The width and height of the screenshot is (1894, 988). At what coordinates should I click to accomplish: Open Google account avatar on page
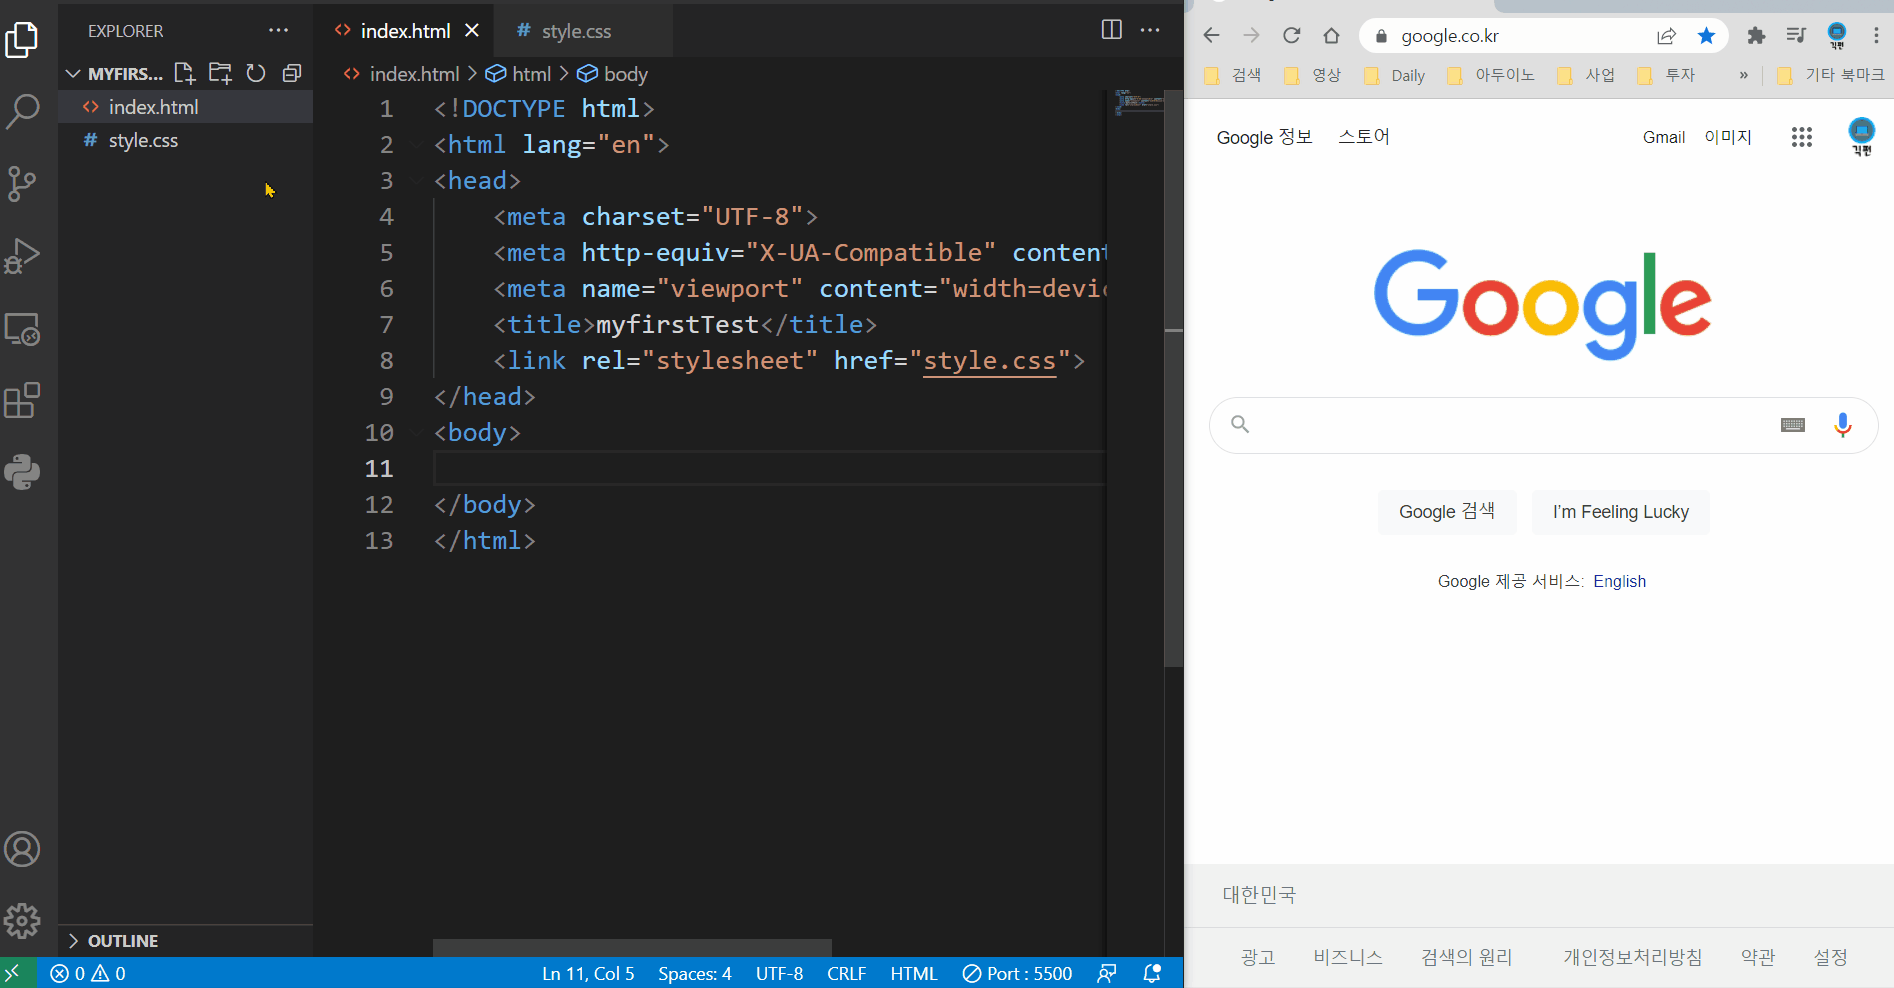point(1861,137)
